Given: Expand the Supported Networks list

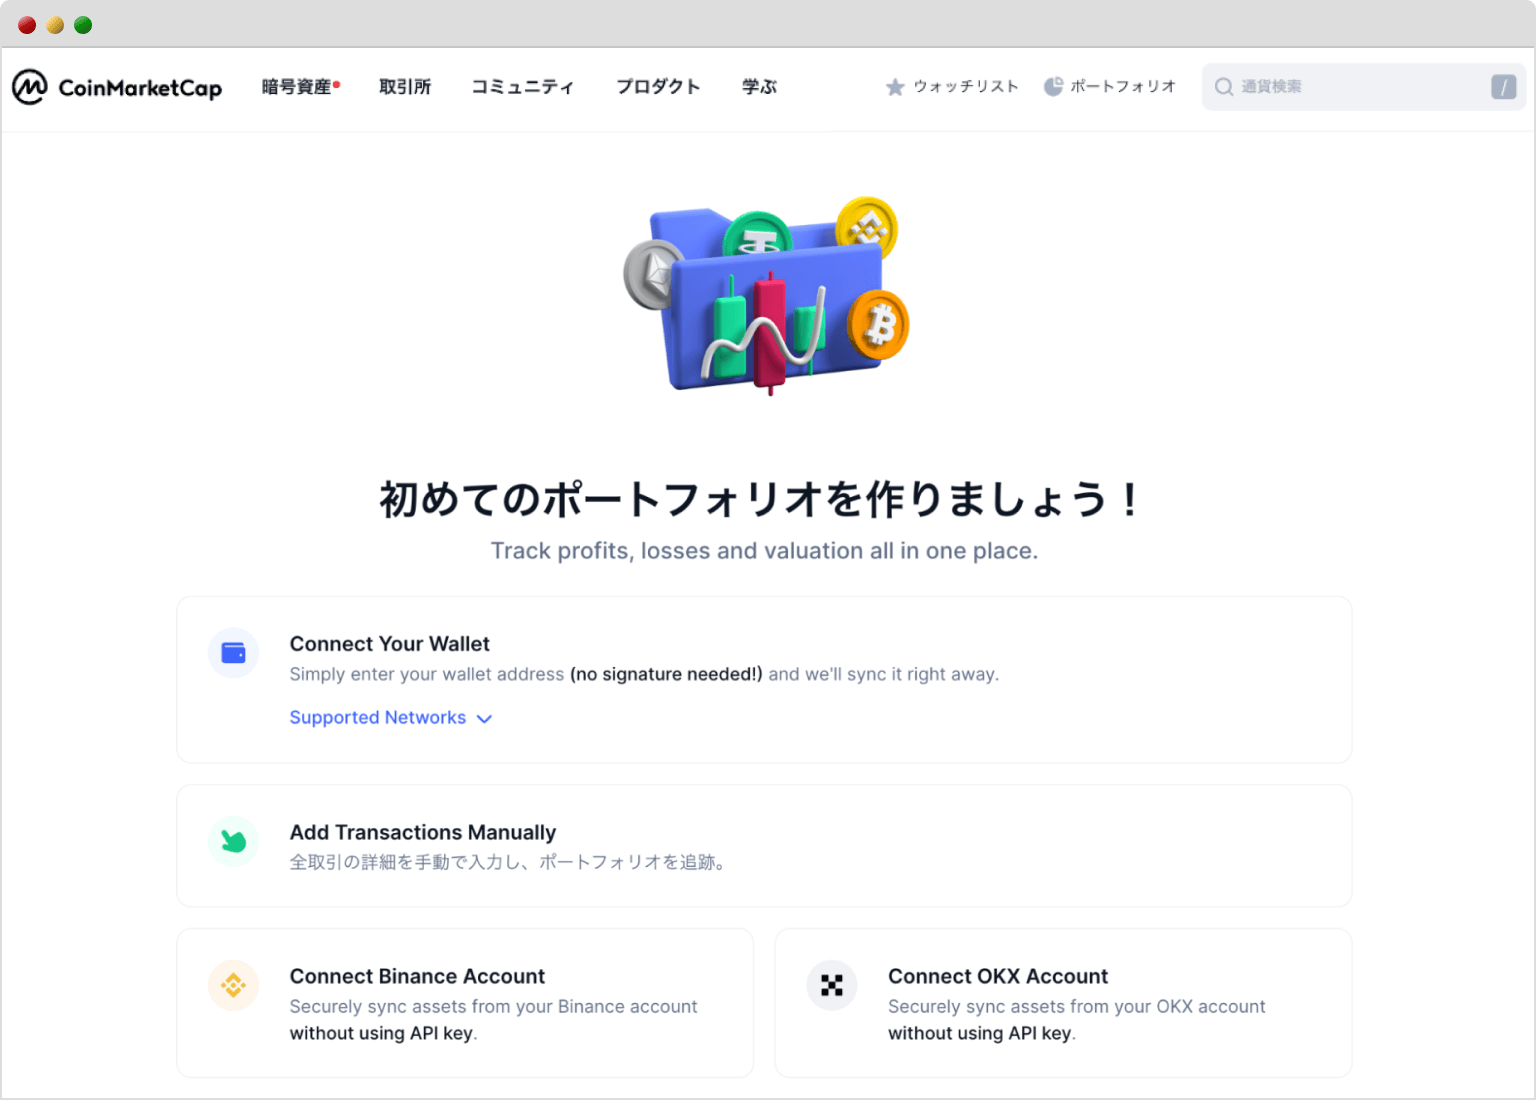Looking at the screenshot, I should click(x=391, y=718).
